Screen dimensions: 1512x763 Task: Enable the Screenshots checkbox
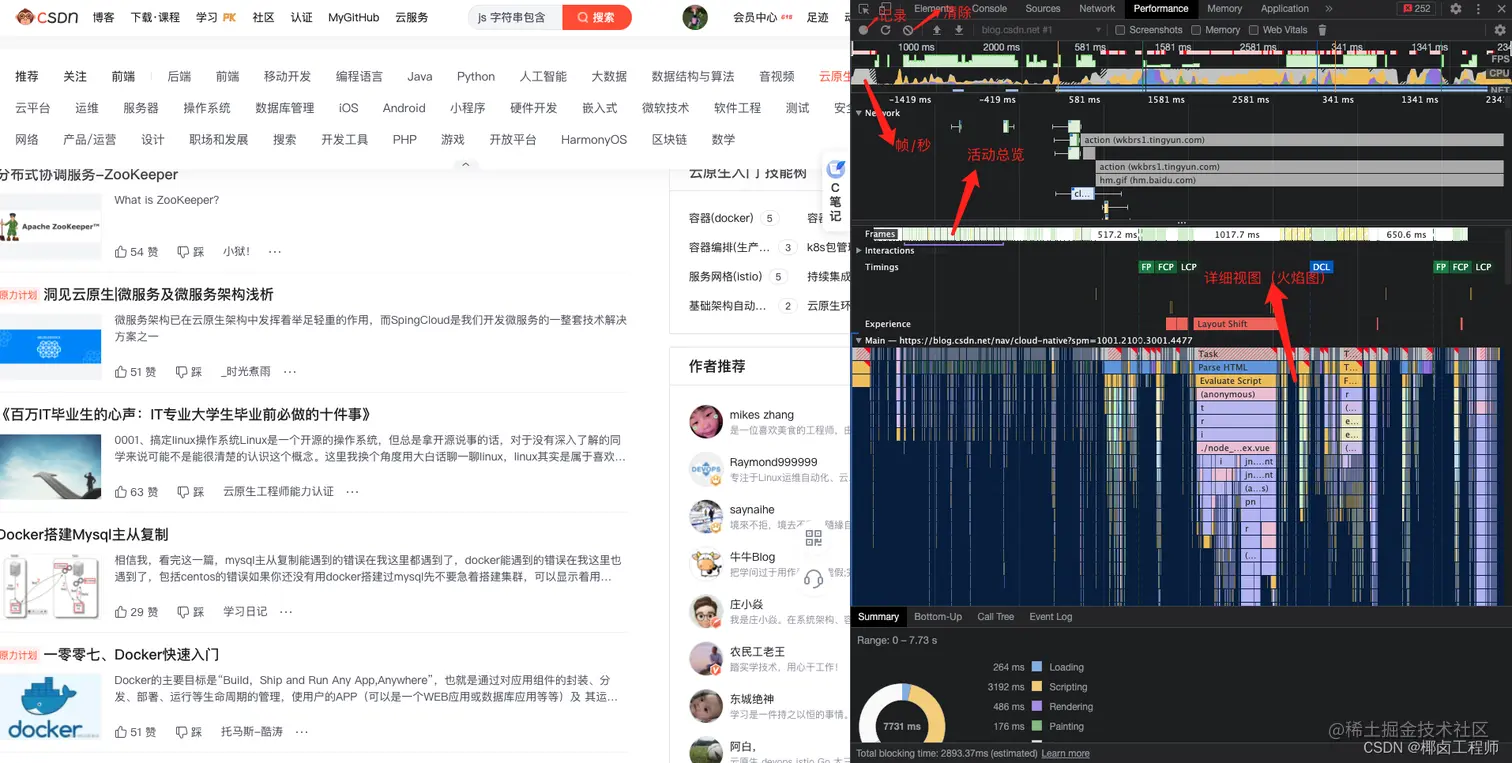pos(1121,30)
